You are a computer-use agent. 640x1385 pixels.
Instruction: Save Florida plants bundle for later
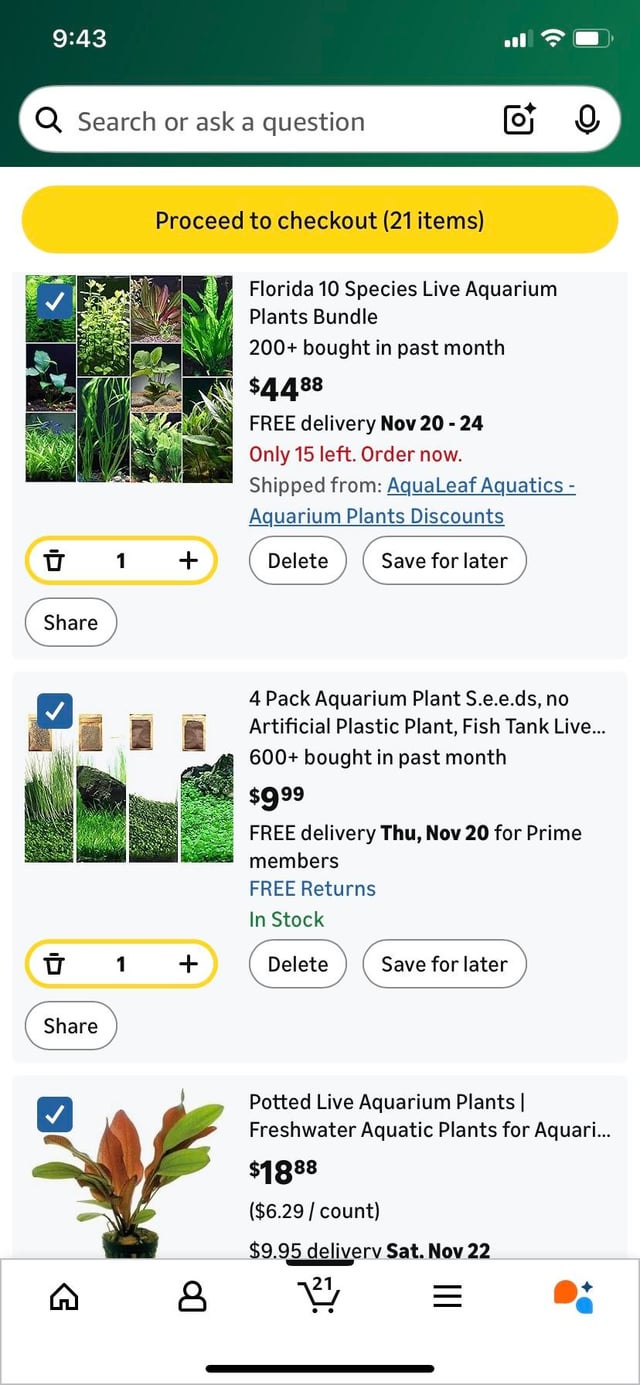coord(444,560)
